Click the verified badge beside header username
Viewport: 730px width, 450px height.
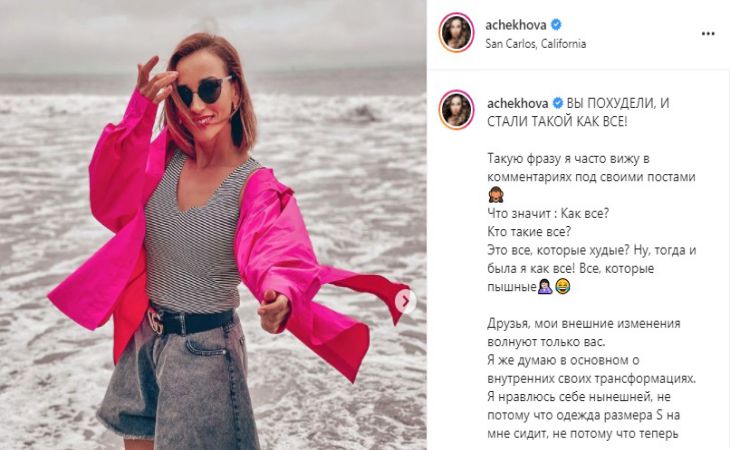coord(556,24)
